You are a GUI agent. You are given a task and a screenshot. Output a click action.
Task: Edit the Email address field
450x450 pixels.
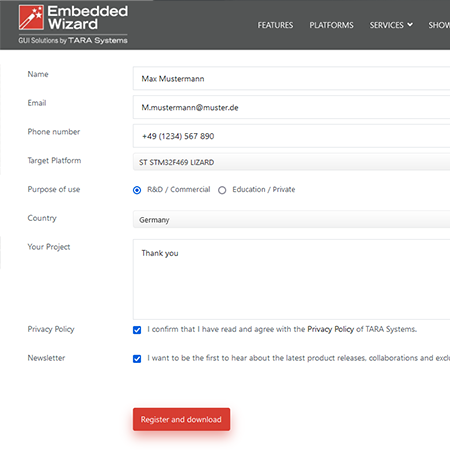(x=291, y=107)
